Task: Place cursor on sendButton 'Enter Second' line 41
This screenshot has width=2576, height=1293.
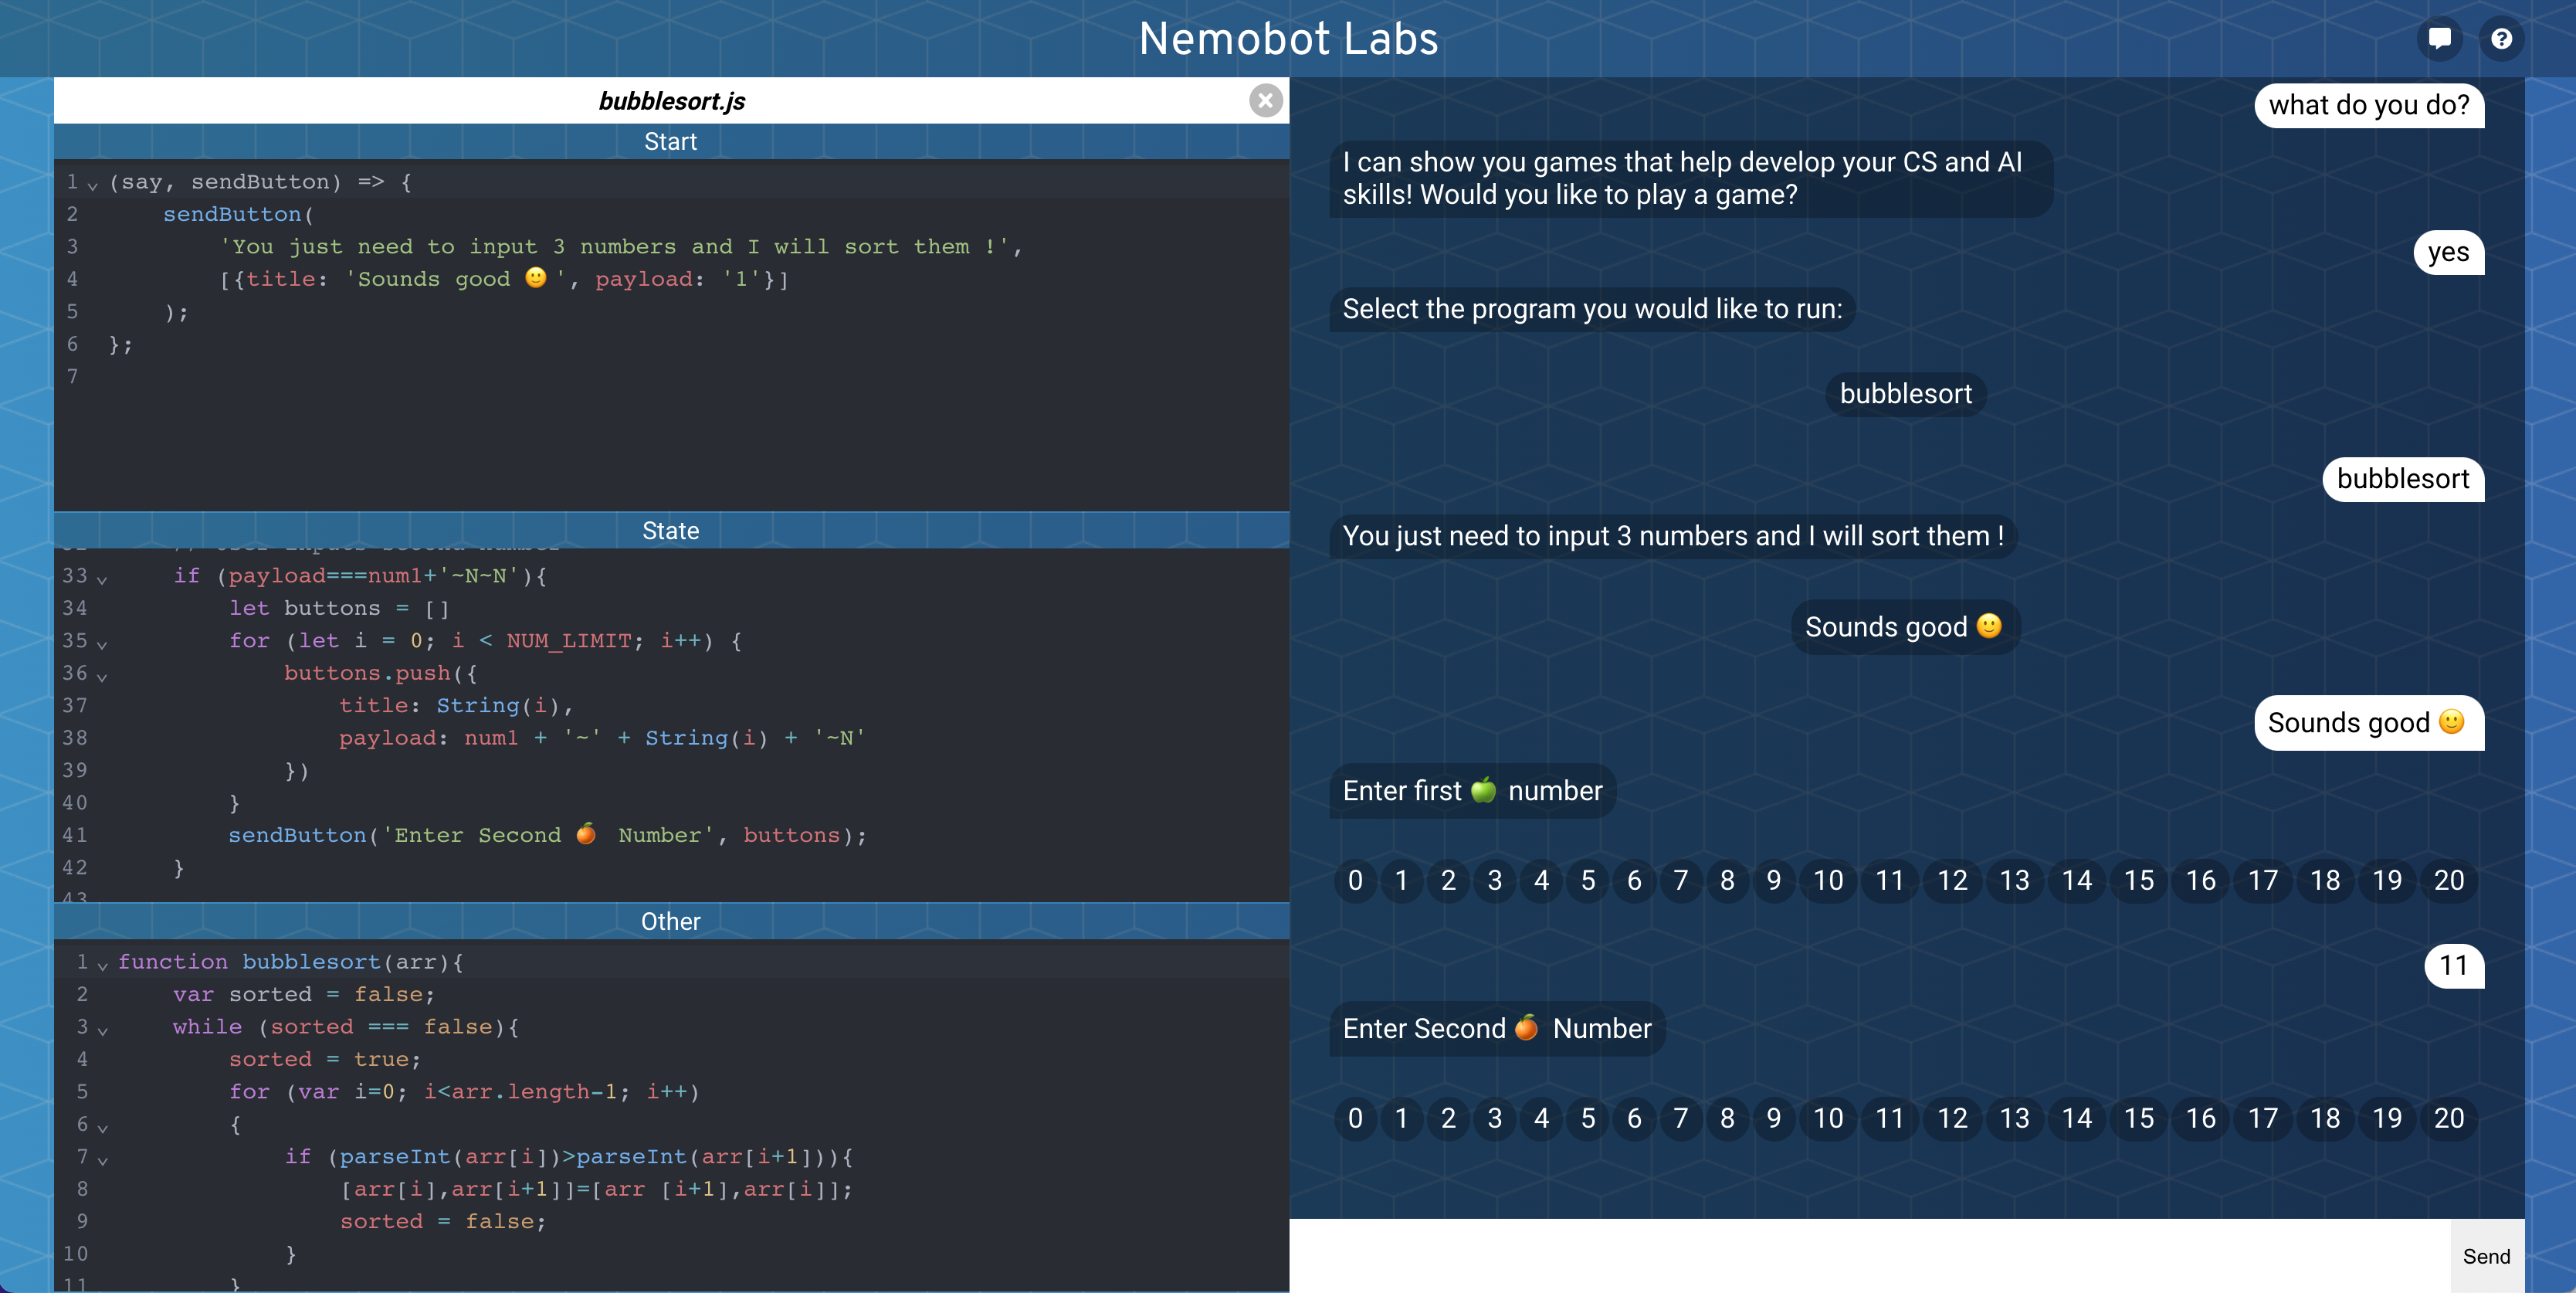Action: point(547,836)
